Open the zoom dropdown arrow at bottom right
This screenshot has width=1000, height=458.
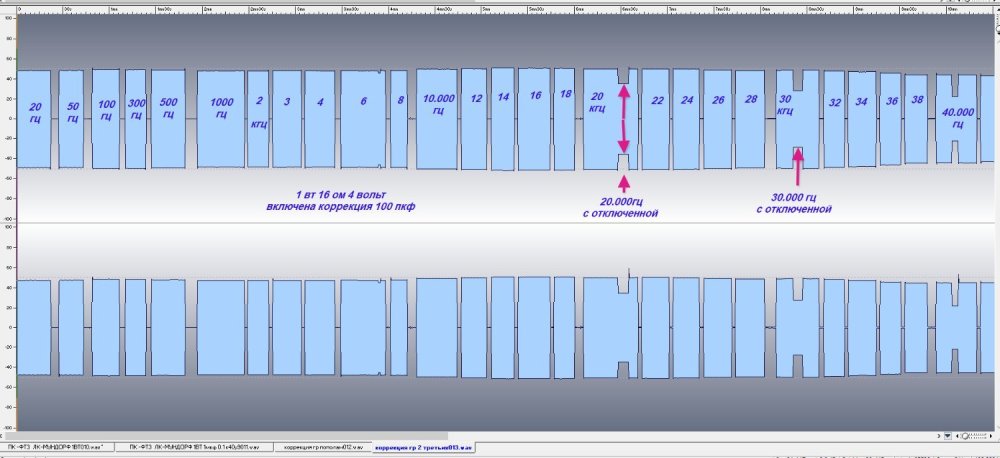pos(947,436)
